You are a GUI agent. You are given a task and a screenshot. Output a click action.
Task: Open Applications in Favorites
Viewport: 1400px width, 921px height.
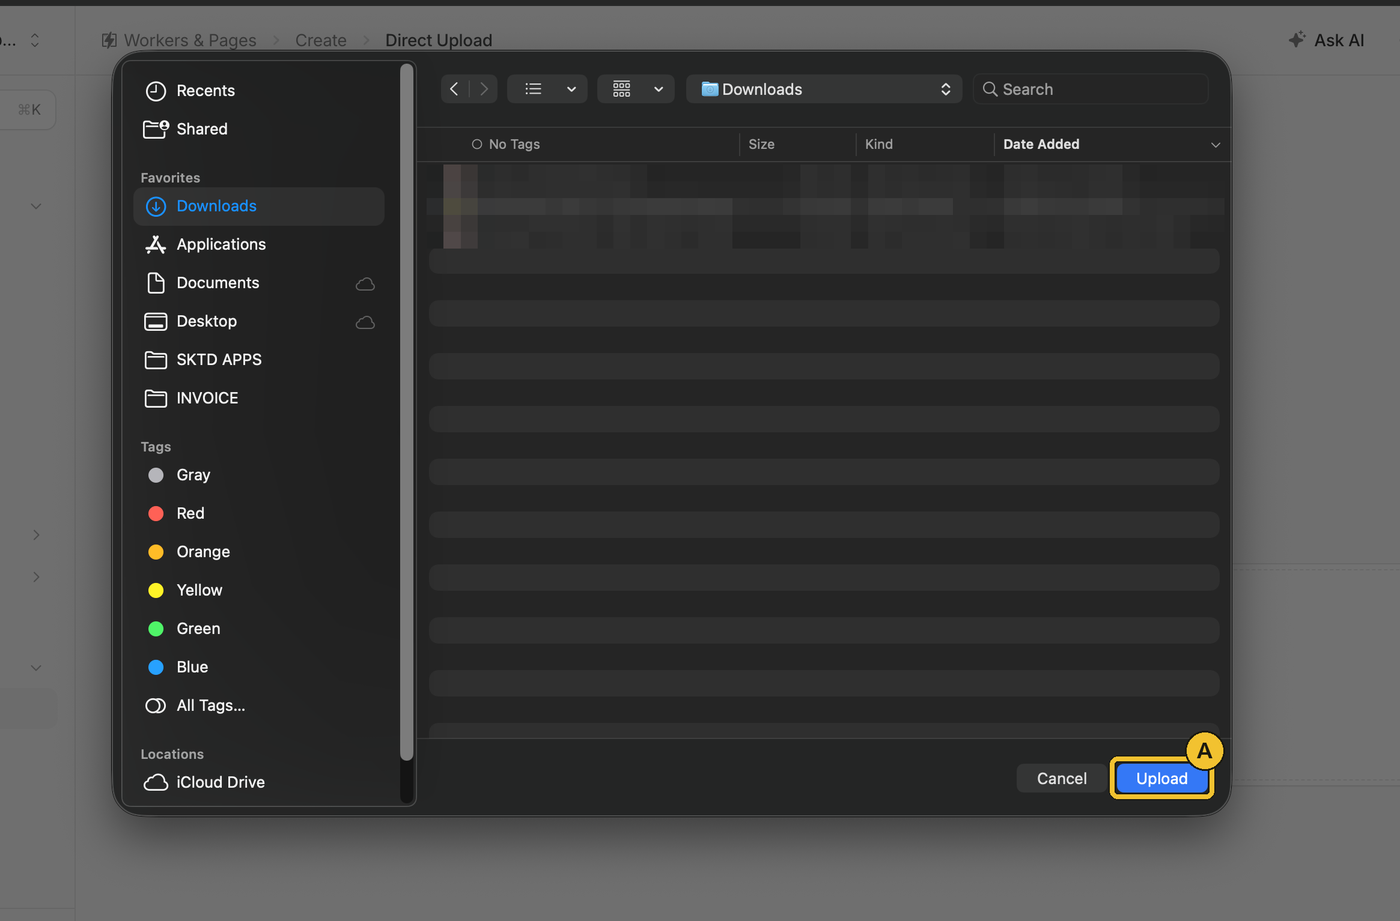(x=259, y=244)
